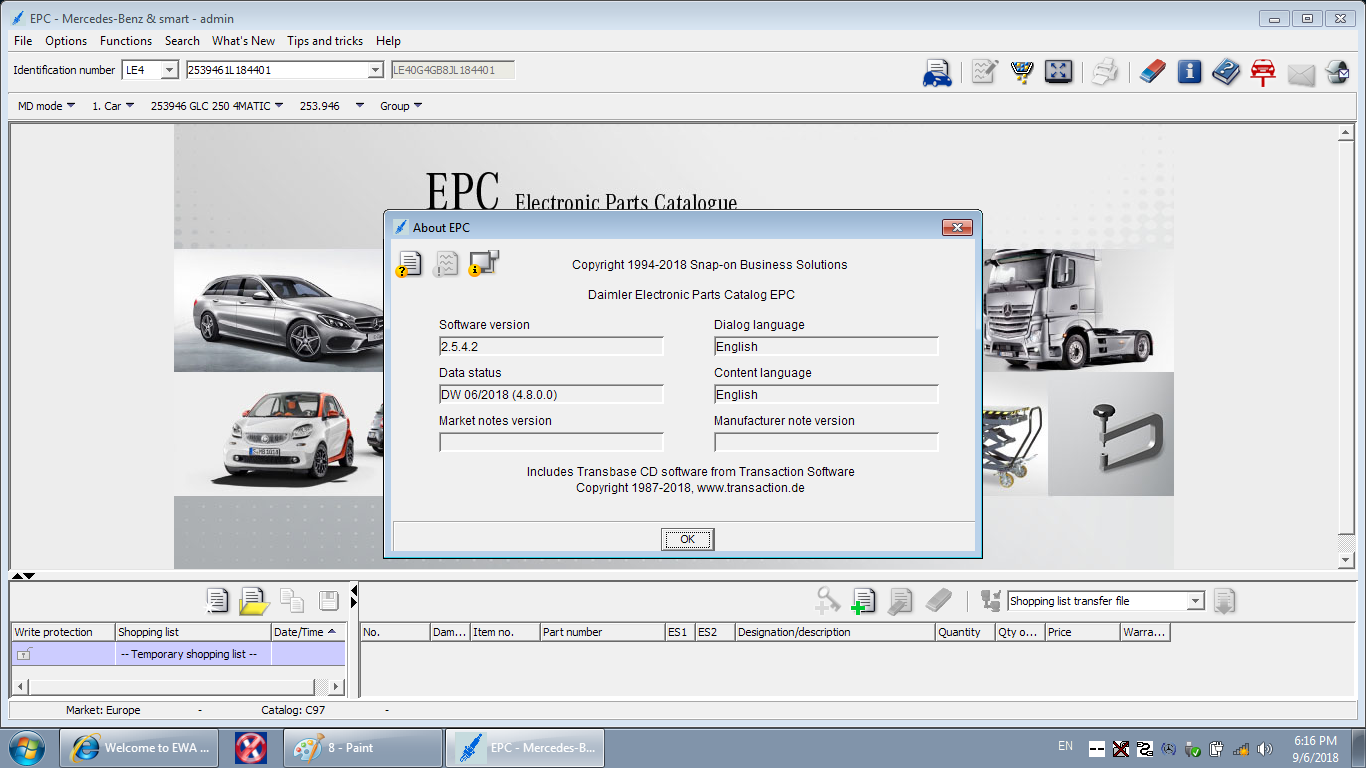Image resolution: width=1366 pixels, height=768 pixels.
Task: Open the Shopping list transfer file dropdown
Action: coord(1195,601)
